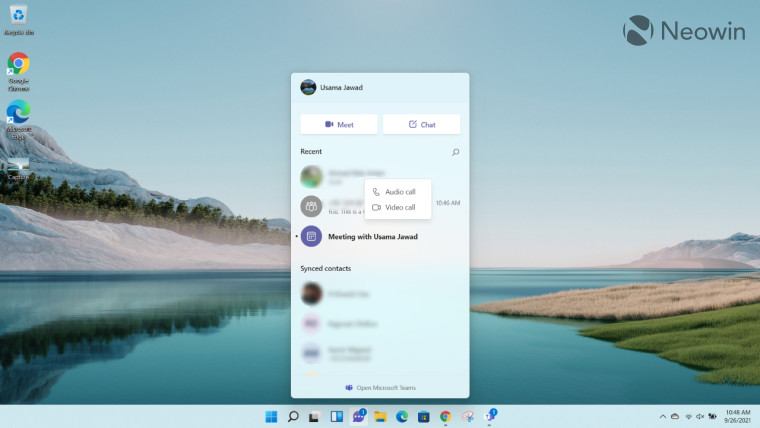This screenshot has height=428, width=760.
Task: Open Microsoft Store from the taskbar
Action: pyautogui.click(x=424, y=416)
